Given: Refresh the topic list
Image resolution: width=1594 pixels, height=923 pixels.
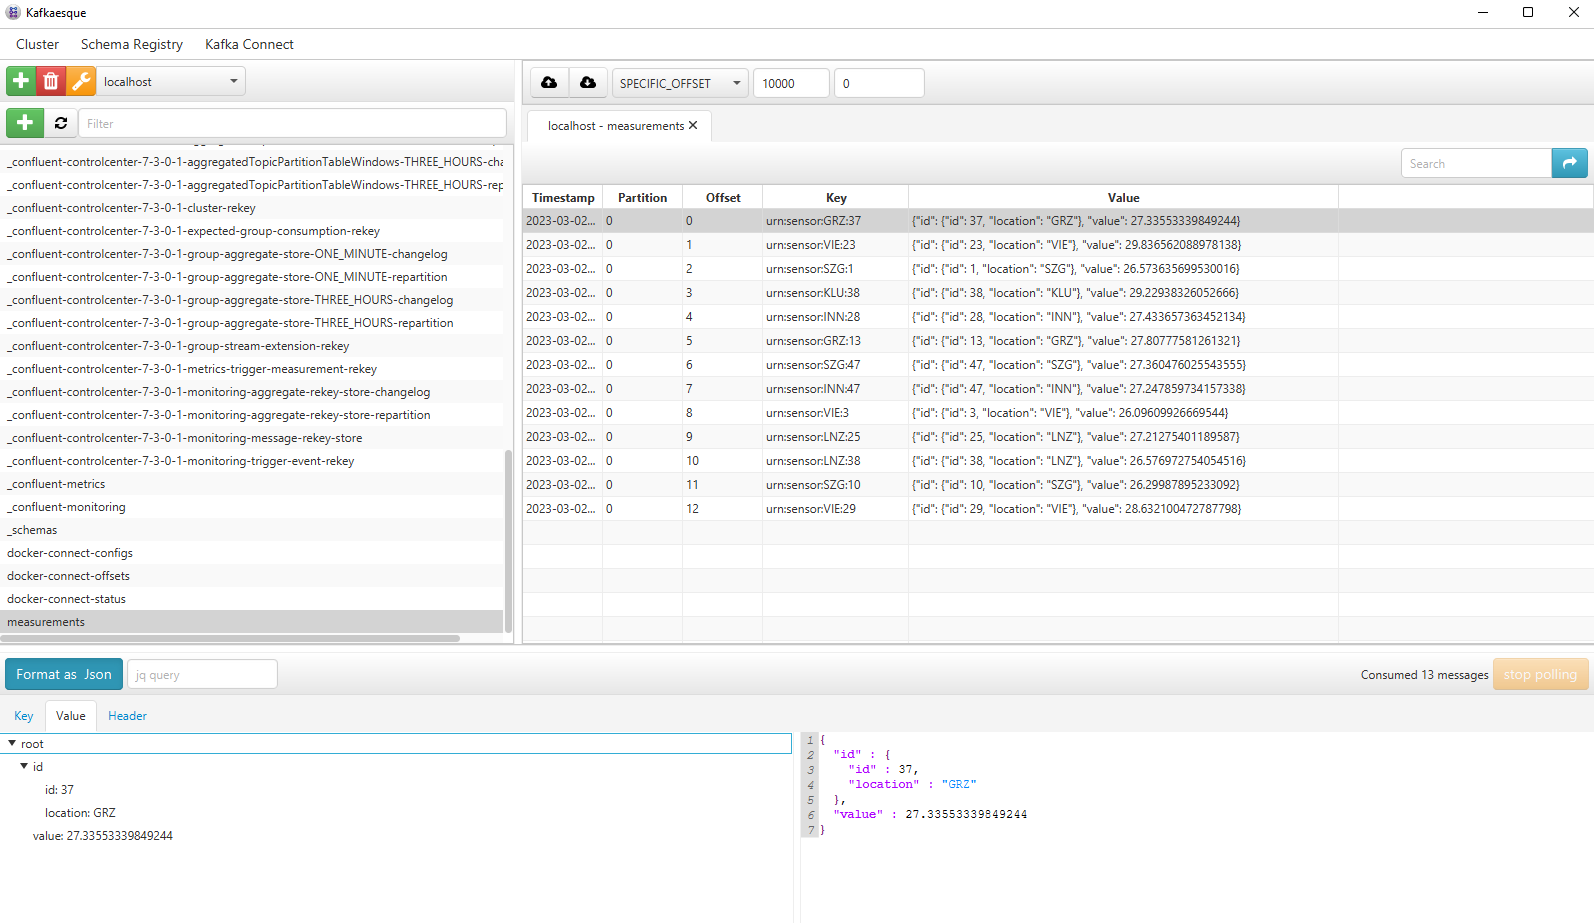Looking at the screenshot, I should click(61, 123).
